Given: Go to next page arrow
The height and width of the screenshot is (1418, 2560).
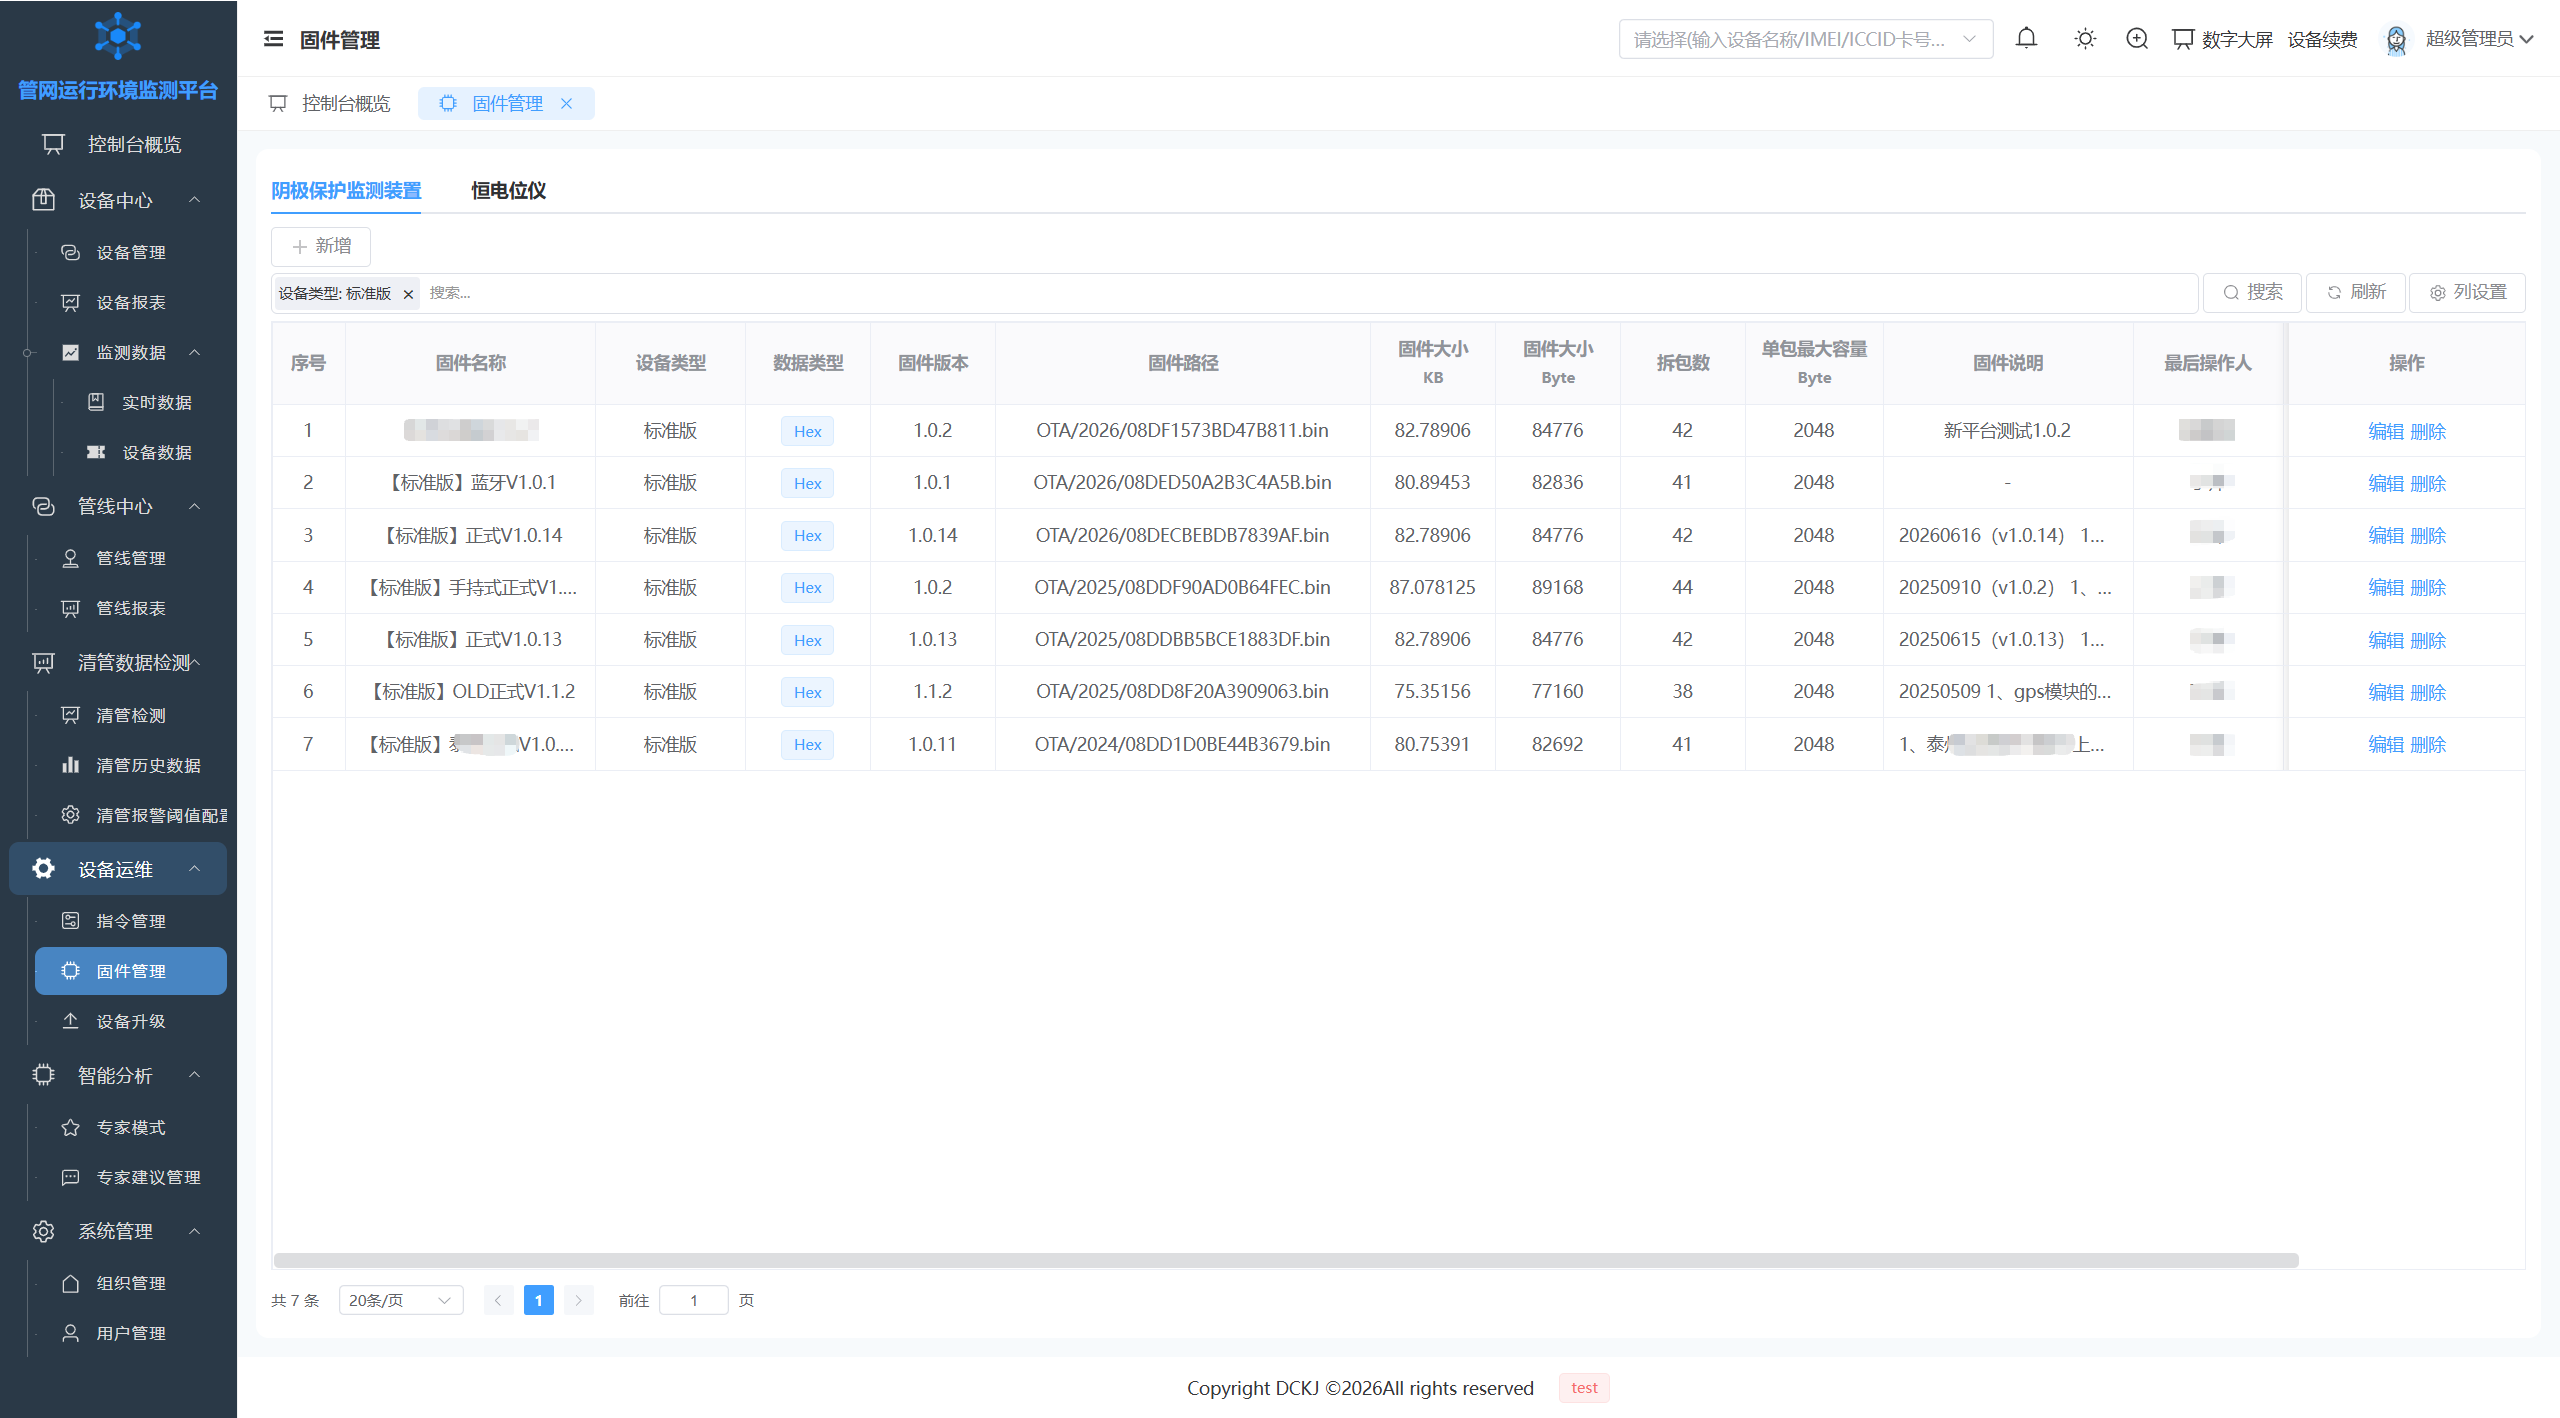Looking at the screenshot, I should point(578,1300).
